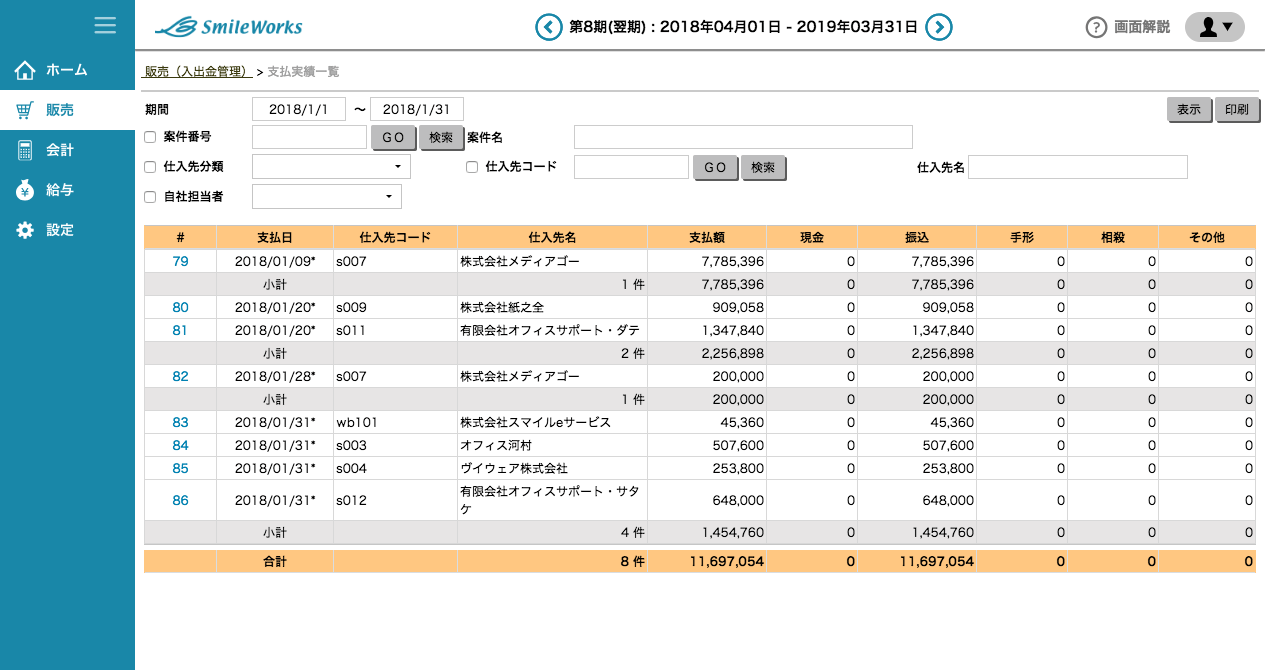Toggle the hamburger menu icon
1265x670 pixels.
(105, 25)
